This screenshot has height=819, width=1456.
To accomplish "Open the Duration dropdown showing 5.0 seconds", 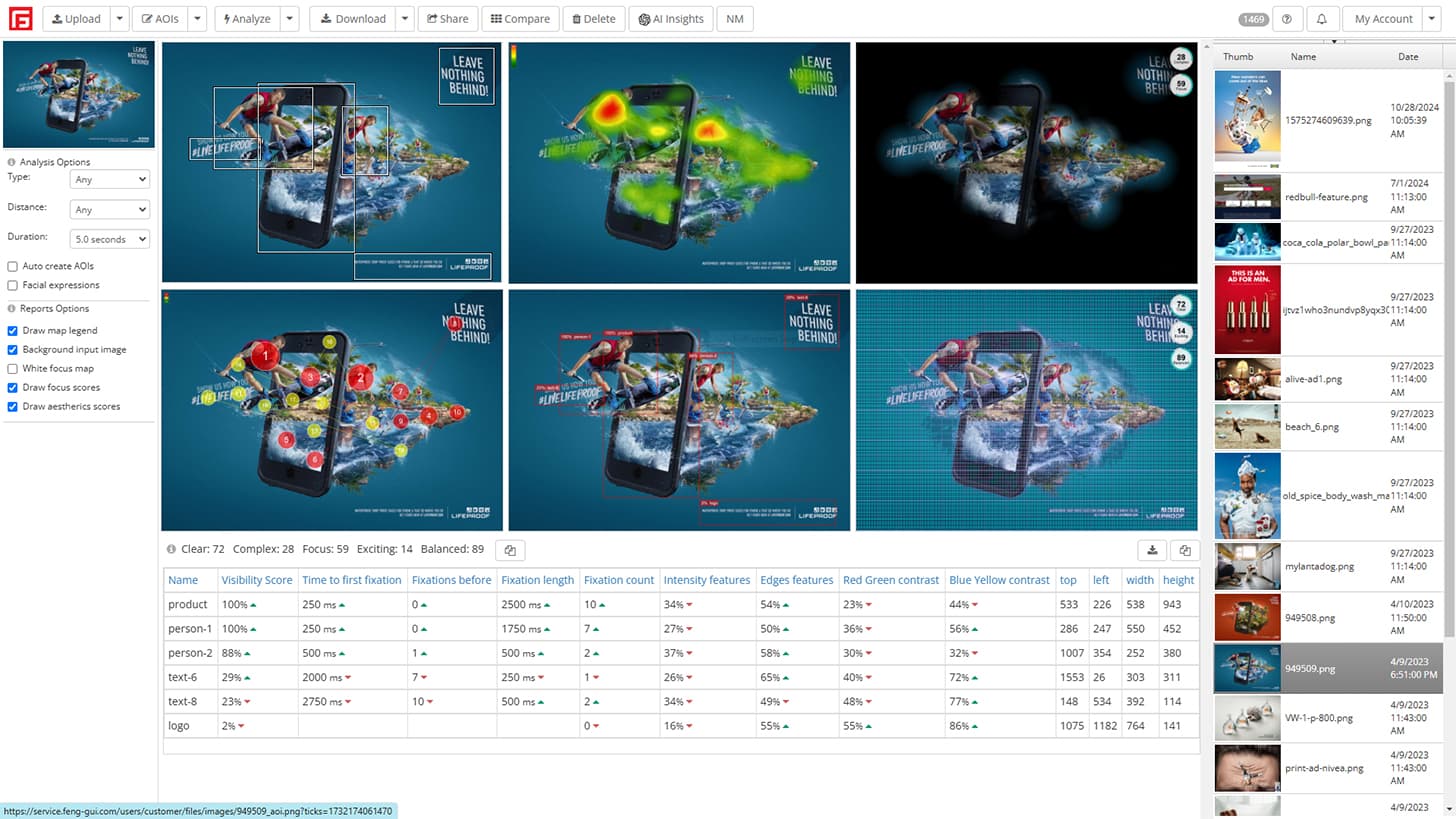I will point(109,238).
